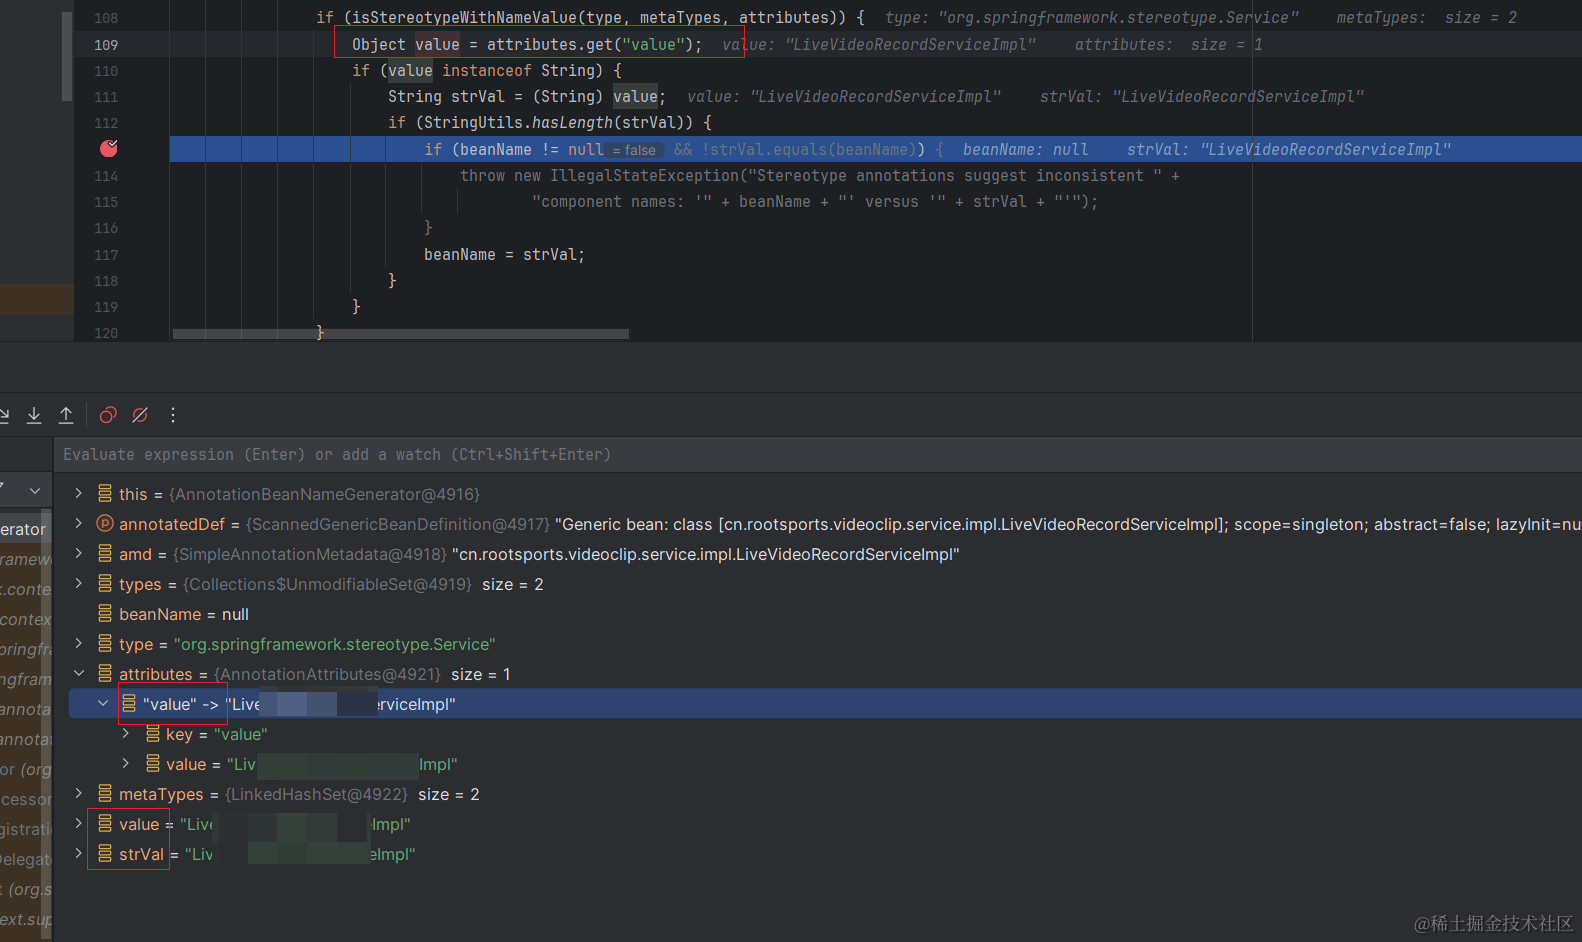The width and height of the screenshot is (1582, 942).
Task: Expand the types variable node
Action: [x=79, y=584]
